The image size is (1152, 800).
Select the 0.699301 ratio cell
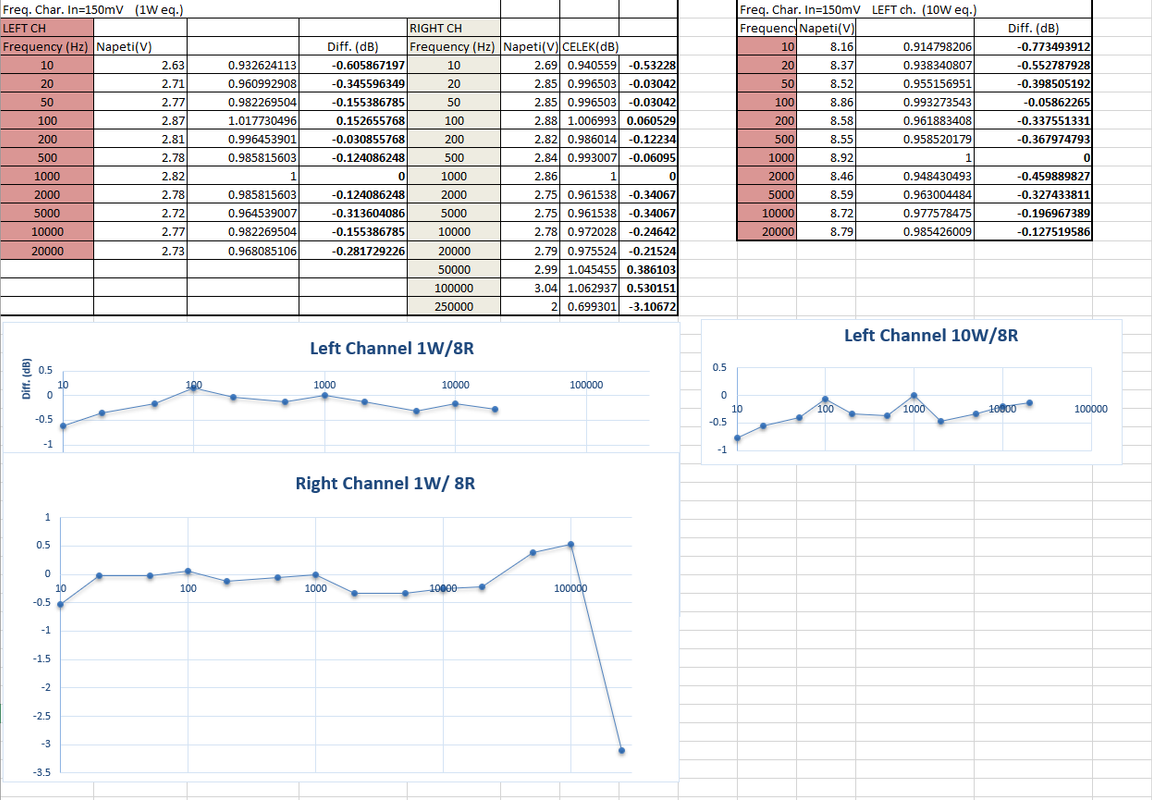click(589, 306)
